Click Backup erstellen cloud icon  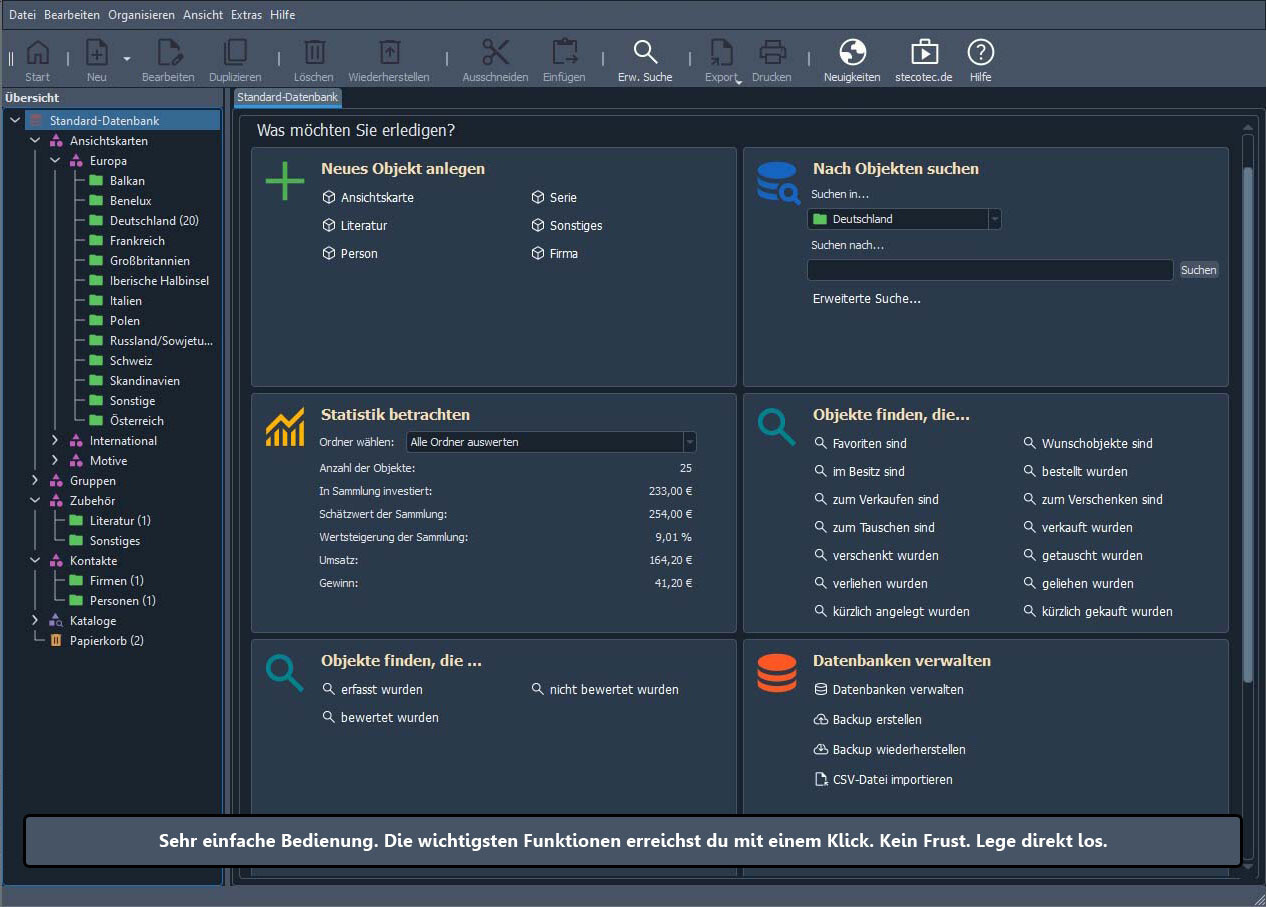tap(822, 720)
